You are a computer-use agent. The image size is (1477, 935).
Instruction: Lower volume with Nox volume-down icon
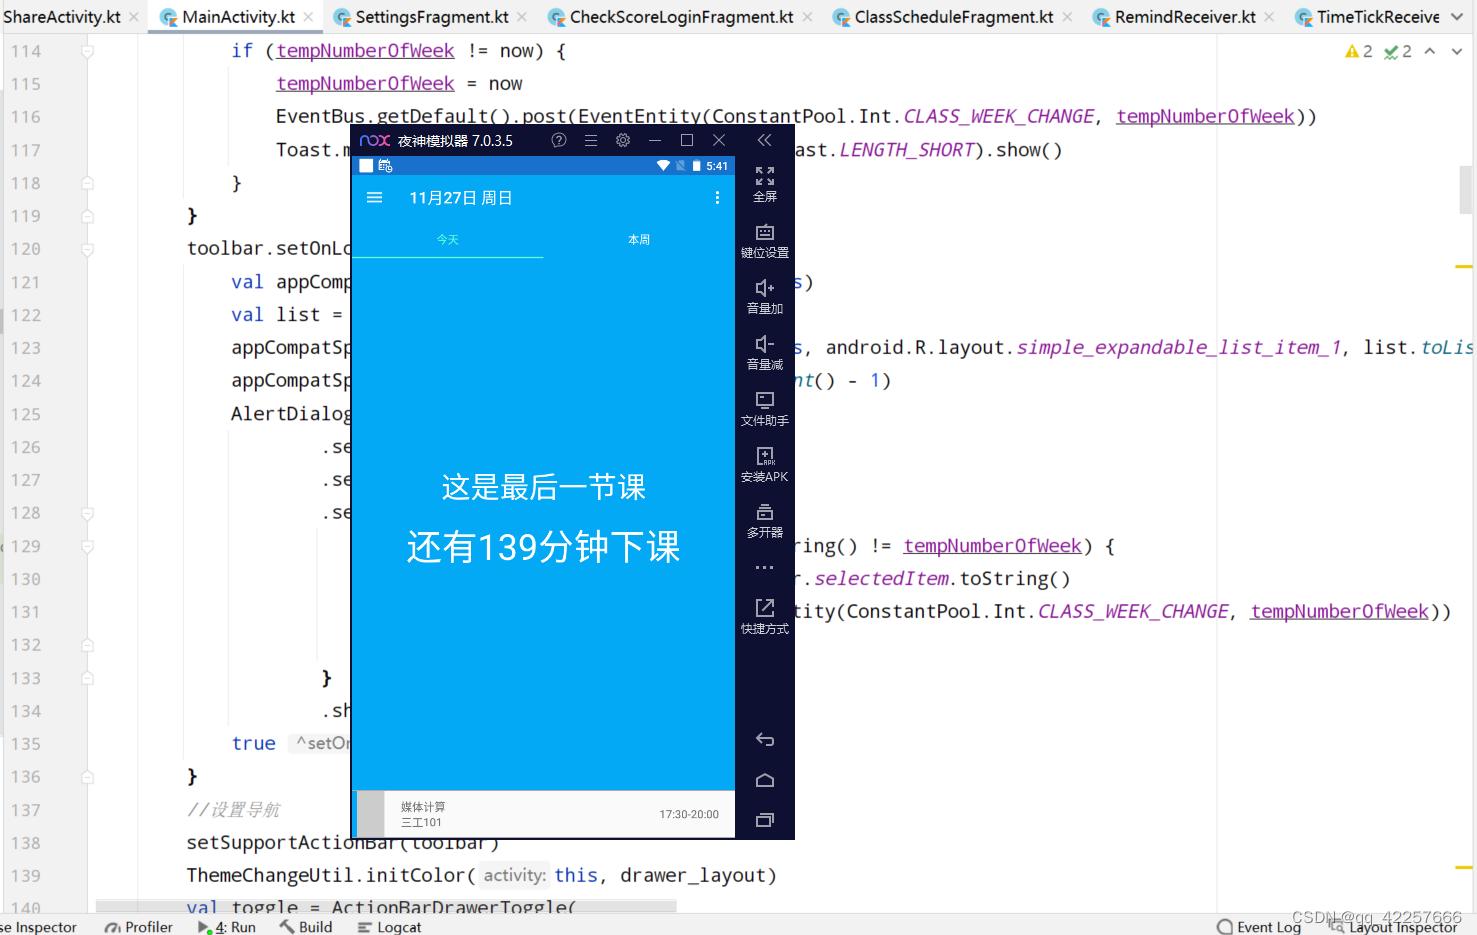click(765, 344)
